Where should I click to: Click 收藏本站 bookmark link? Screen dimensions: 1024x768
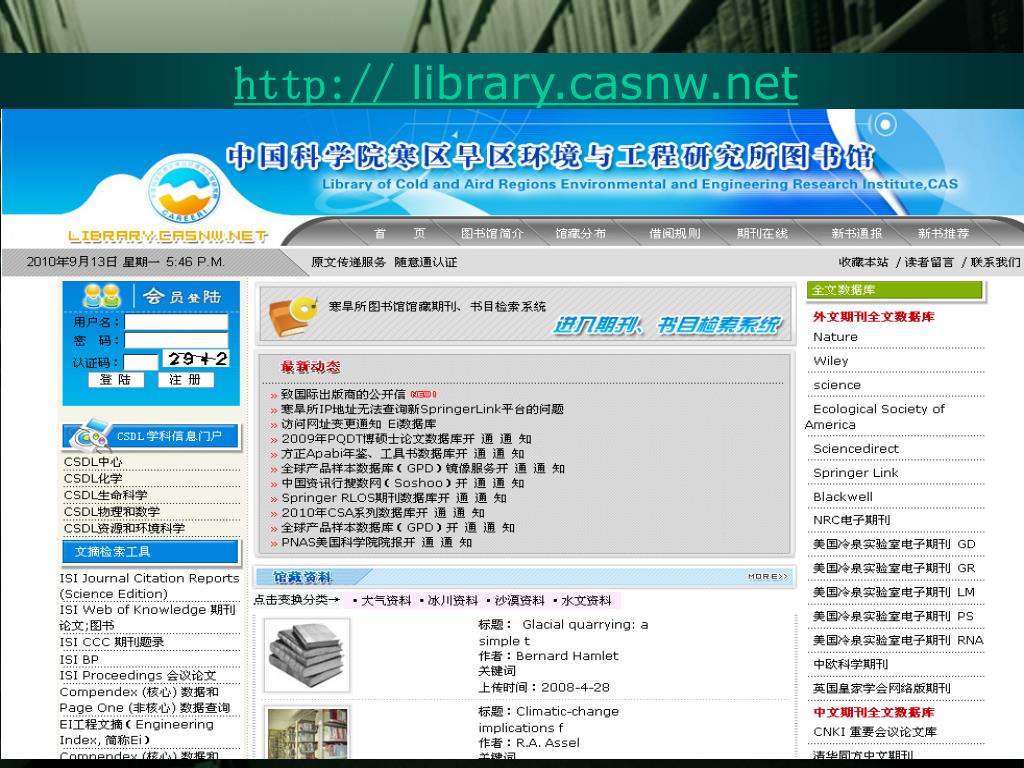(x=863, y=262)
